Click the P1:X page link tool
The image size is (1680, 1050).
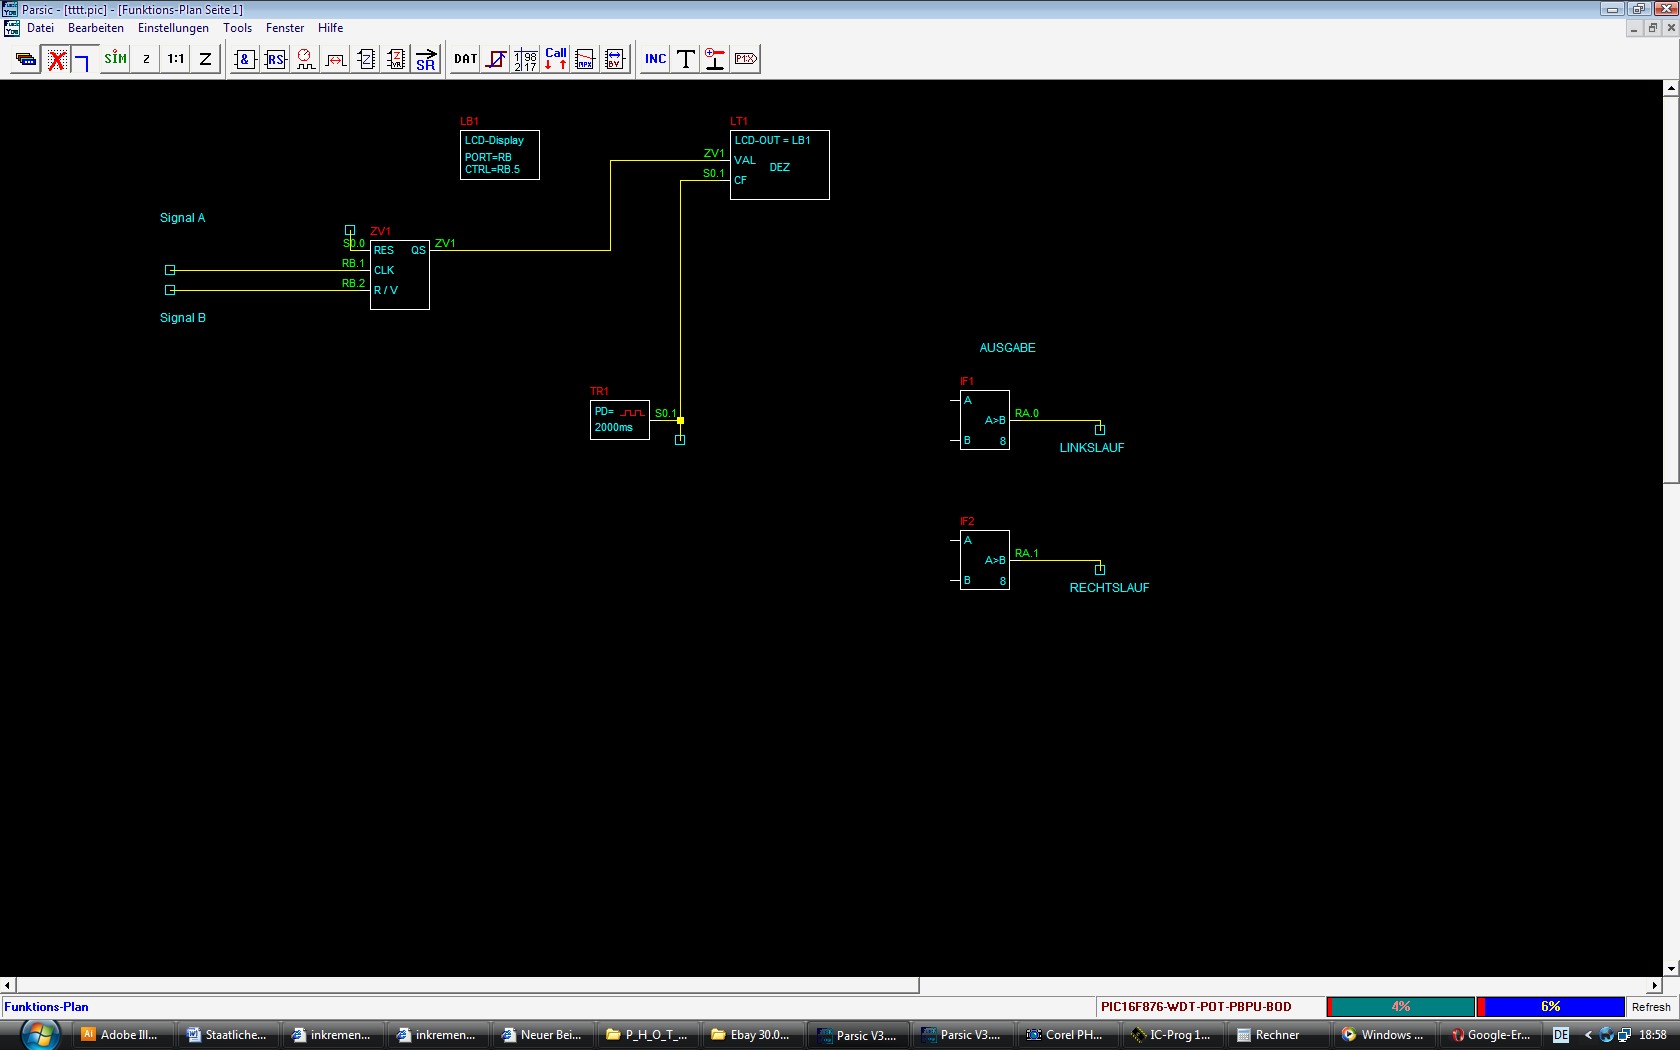pos(746,59)
